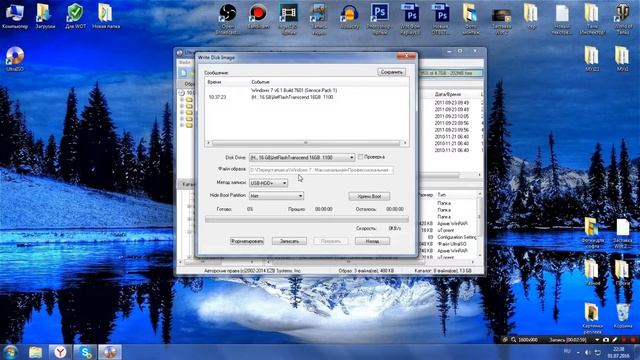Click the volume speaker tray icon

(588, 352)
